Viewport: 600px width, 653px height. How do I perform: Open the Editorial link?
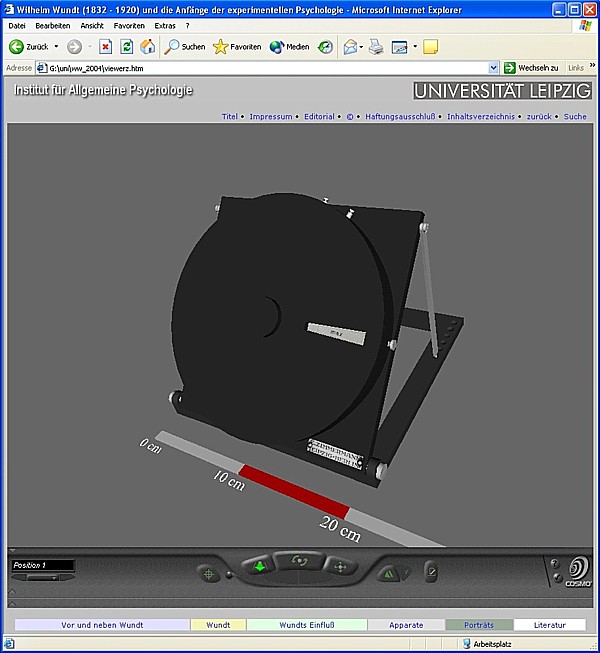tap(319, 117)
